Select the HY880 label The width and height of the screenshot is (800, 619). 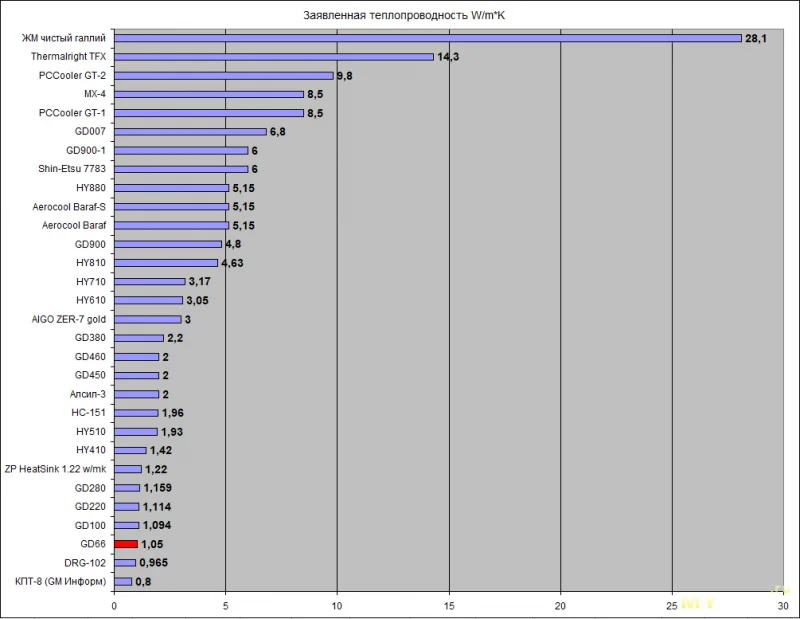point(91,187)
